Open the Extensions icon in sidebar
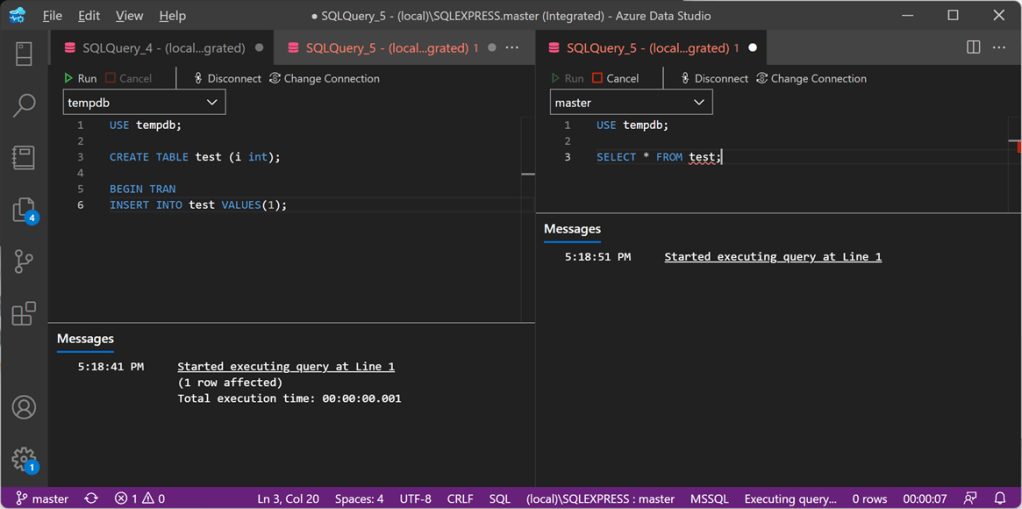The width and height of the screenshot is (1022, 509). click(x=24, y=313)
